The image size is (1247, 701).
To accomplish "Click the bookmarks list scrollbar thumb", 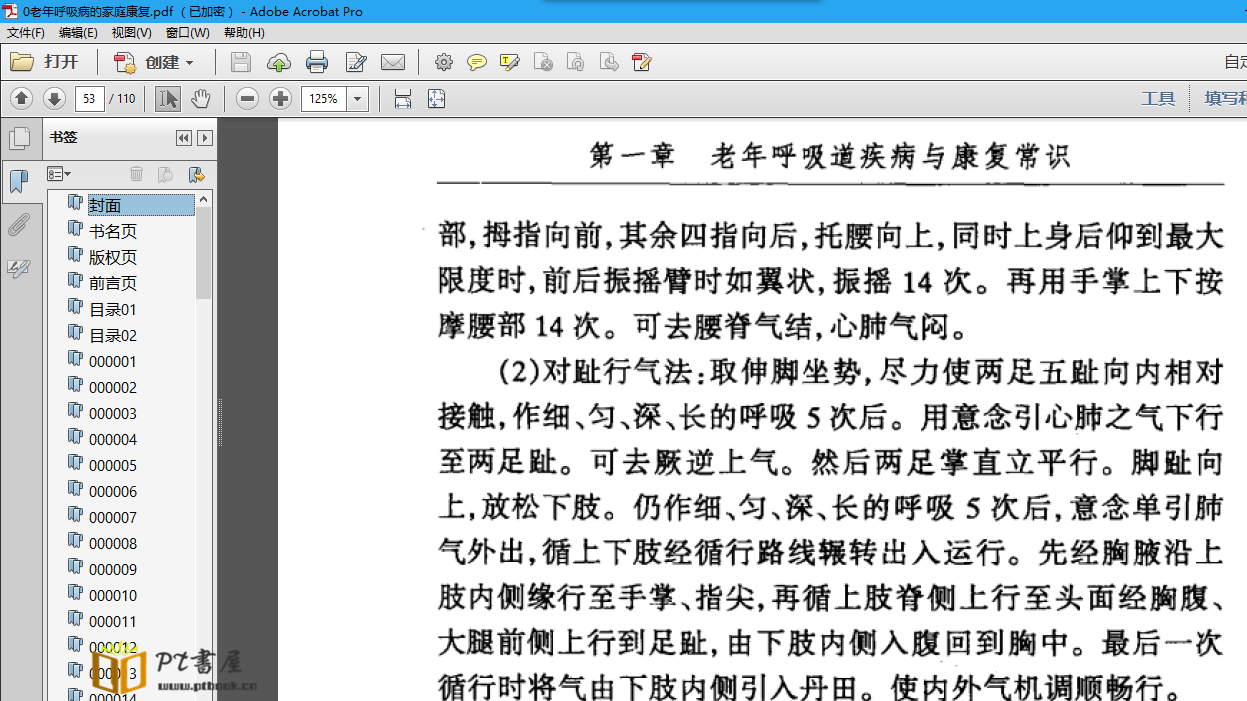I will point(204,253).
